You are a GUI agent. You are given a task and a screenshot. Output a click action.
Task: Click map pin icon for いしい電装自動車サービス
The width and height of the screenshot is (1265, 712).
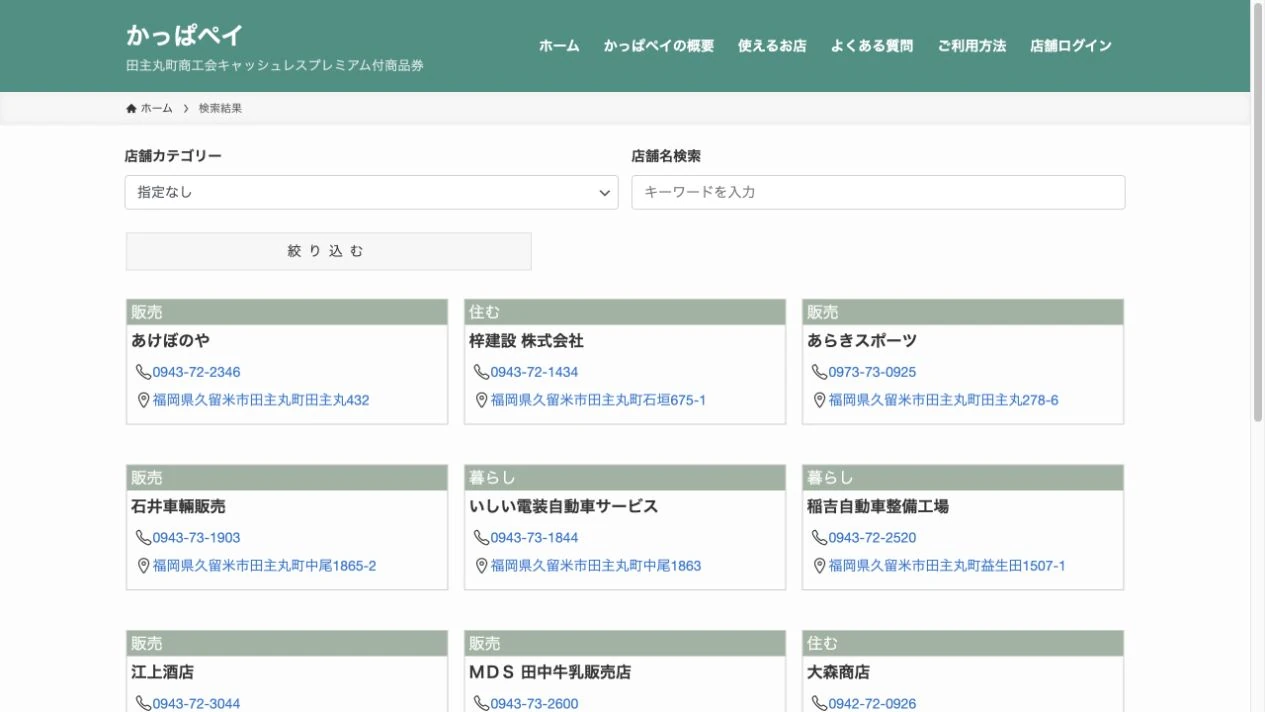point(481,566)
